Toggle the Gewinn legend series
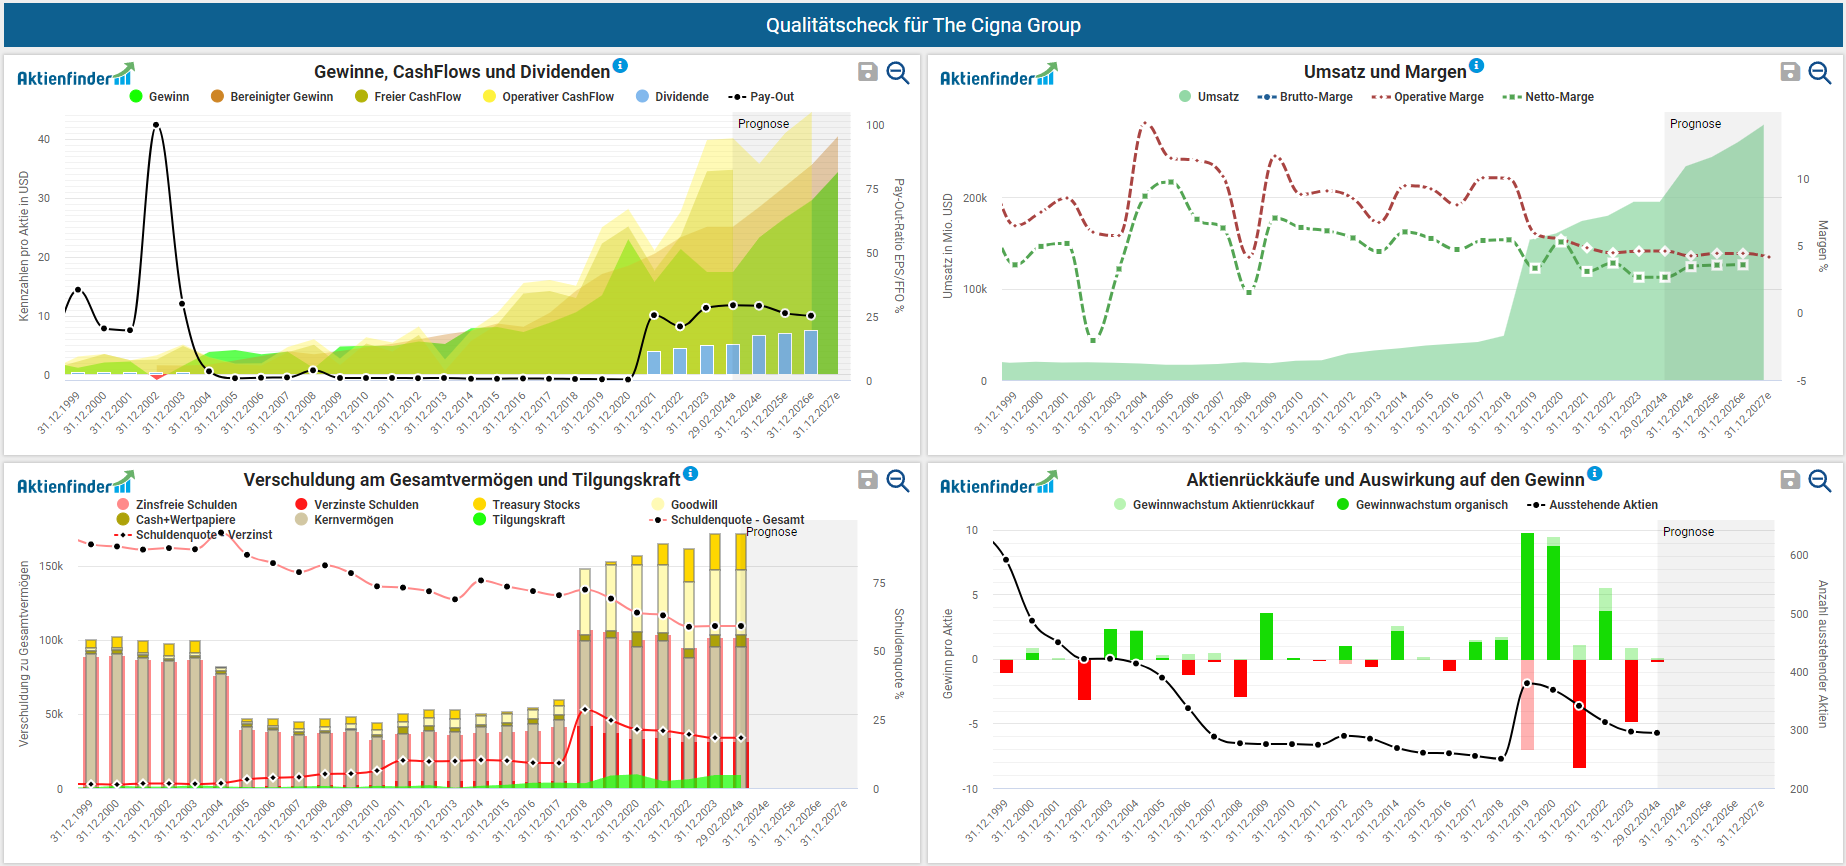The width and height of the screenshot is (1846, 866). (x=159, y=97)
